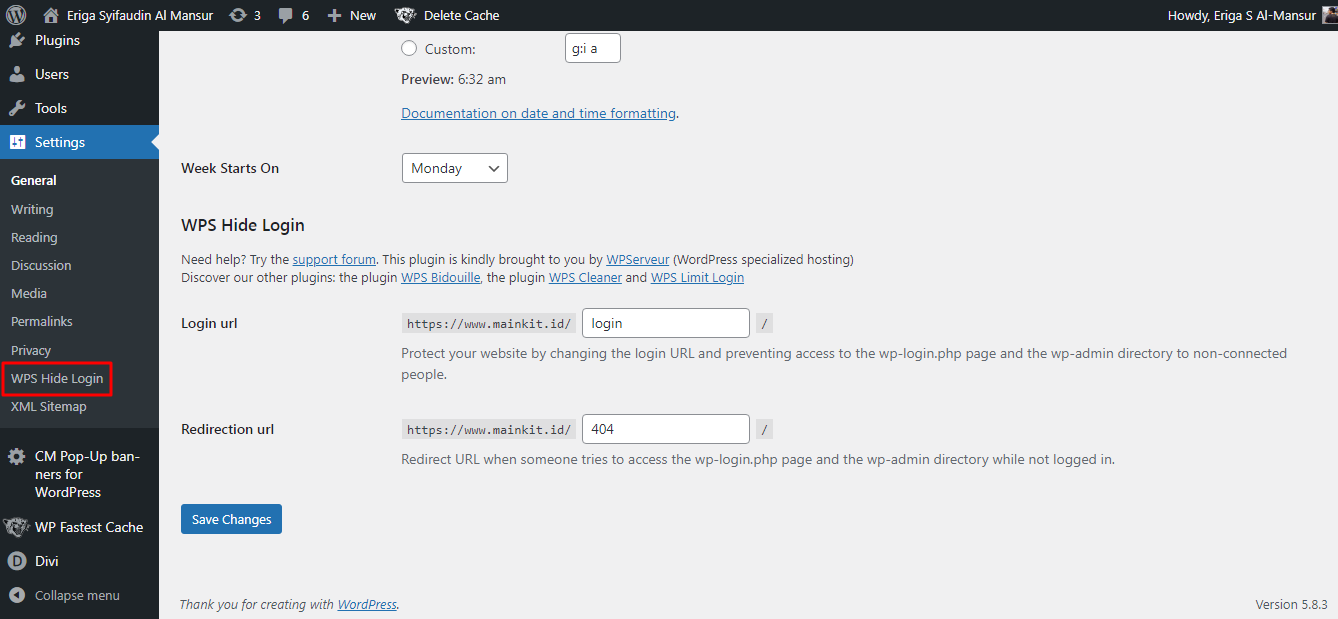Switch to the Permalinks settings page

pyautogui.click(x=41, y=321)
